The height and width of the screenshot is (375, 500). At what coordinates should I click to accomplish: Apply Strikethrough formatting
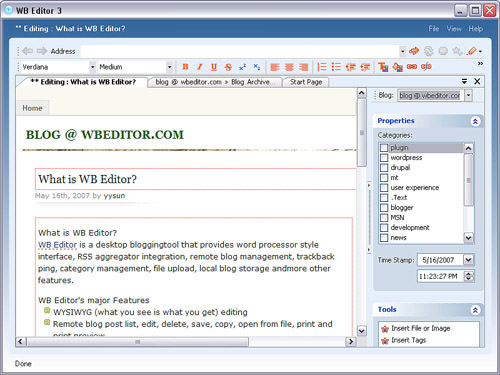coord(228,67)
